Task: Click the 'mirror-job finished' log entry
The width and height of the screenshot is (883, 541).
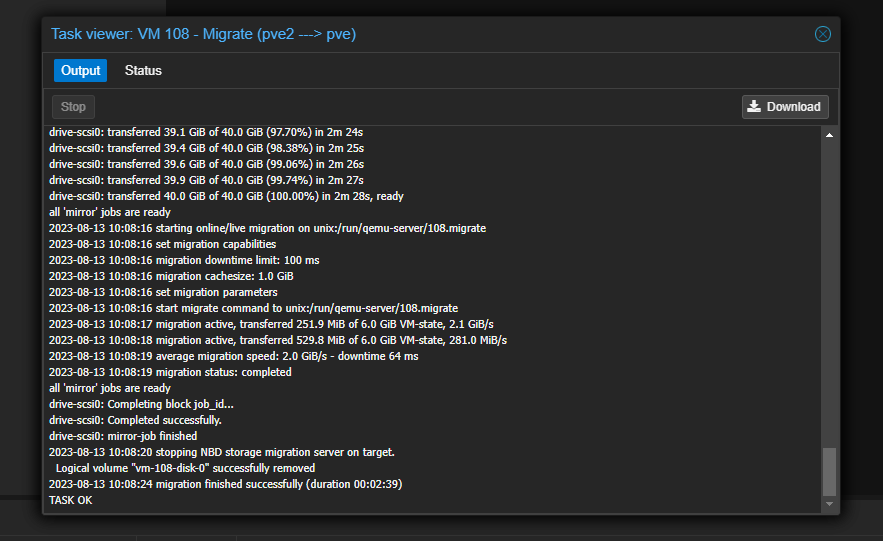Action: pos(123,436)
